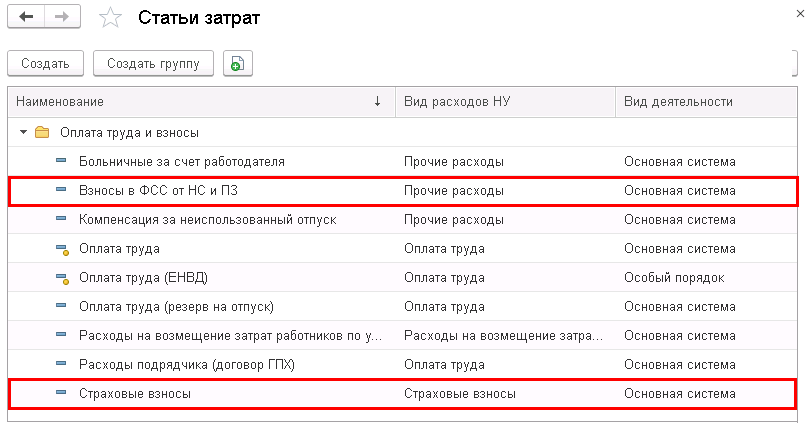Click the copy-item icon with green plus
Image resolution: width=807 pixels, height=423 pixels.
(x=237, y=63)
